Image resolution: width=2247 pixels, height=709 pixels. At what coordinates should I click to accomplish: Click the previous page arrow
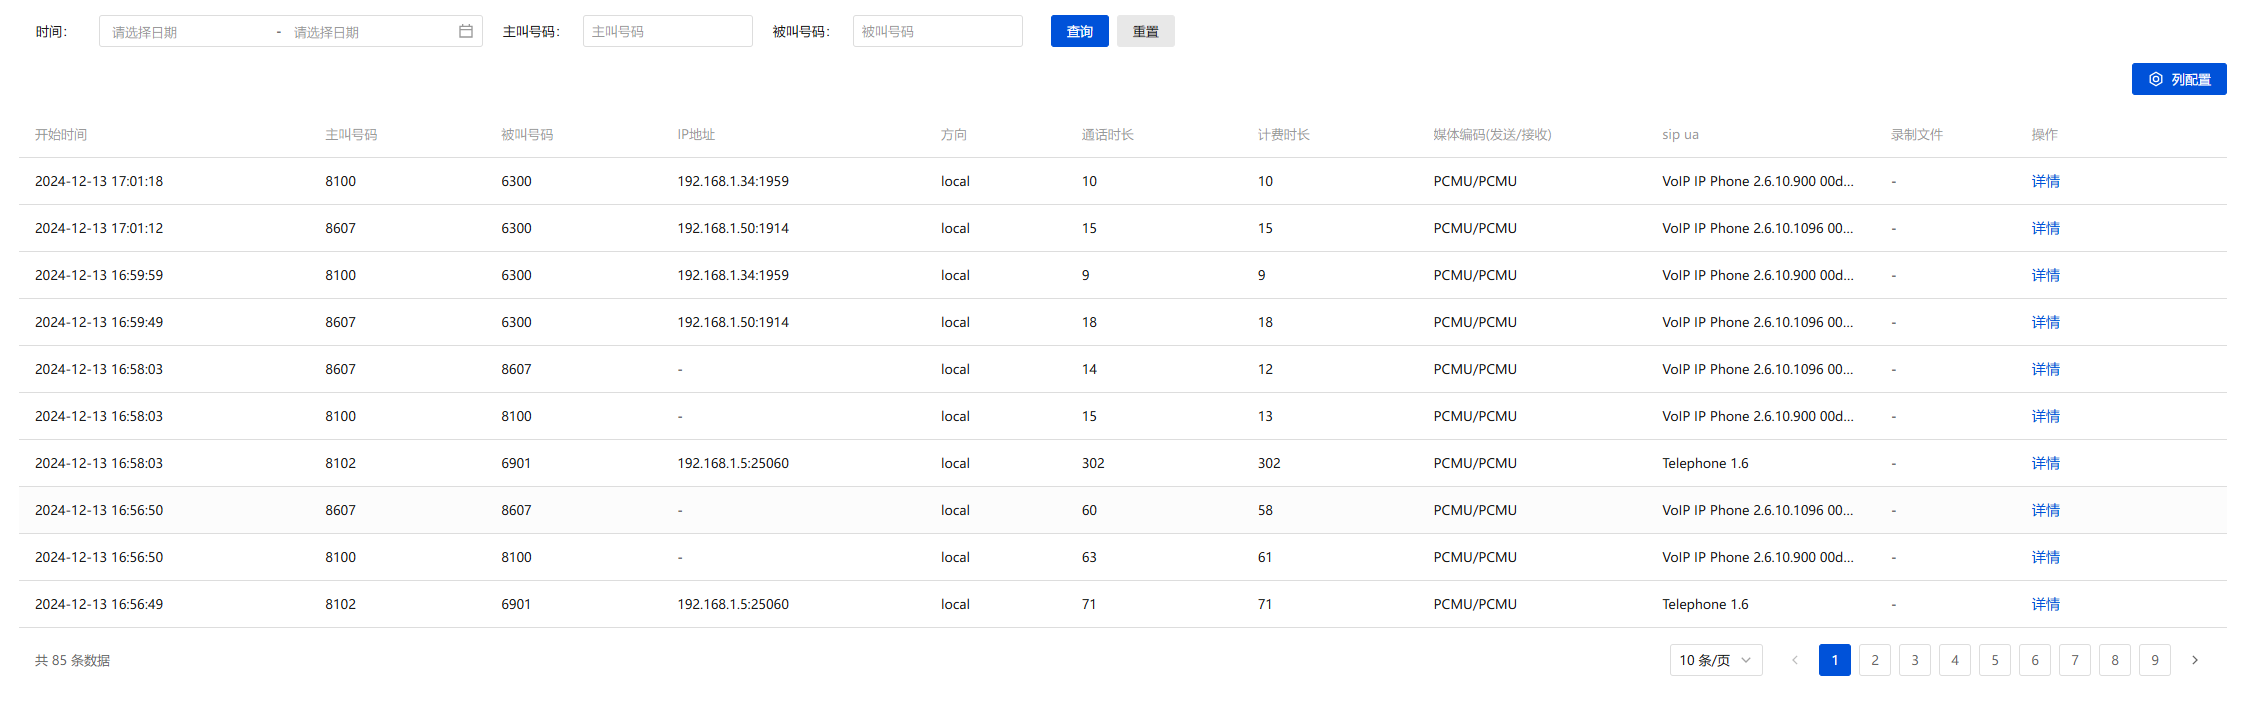pyautogui.click(x=1794, y=660)
